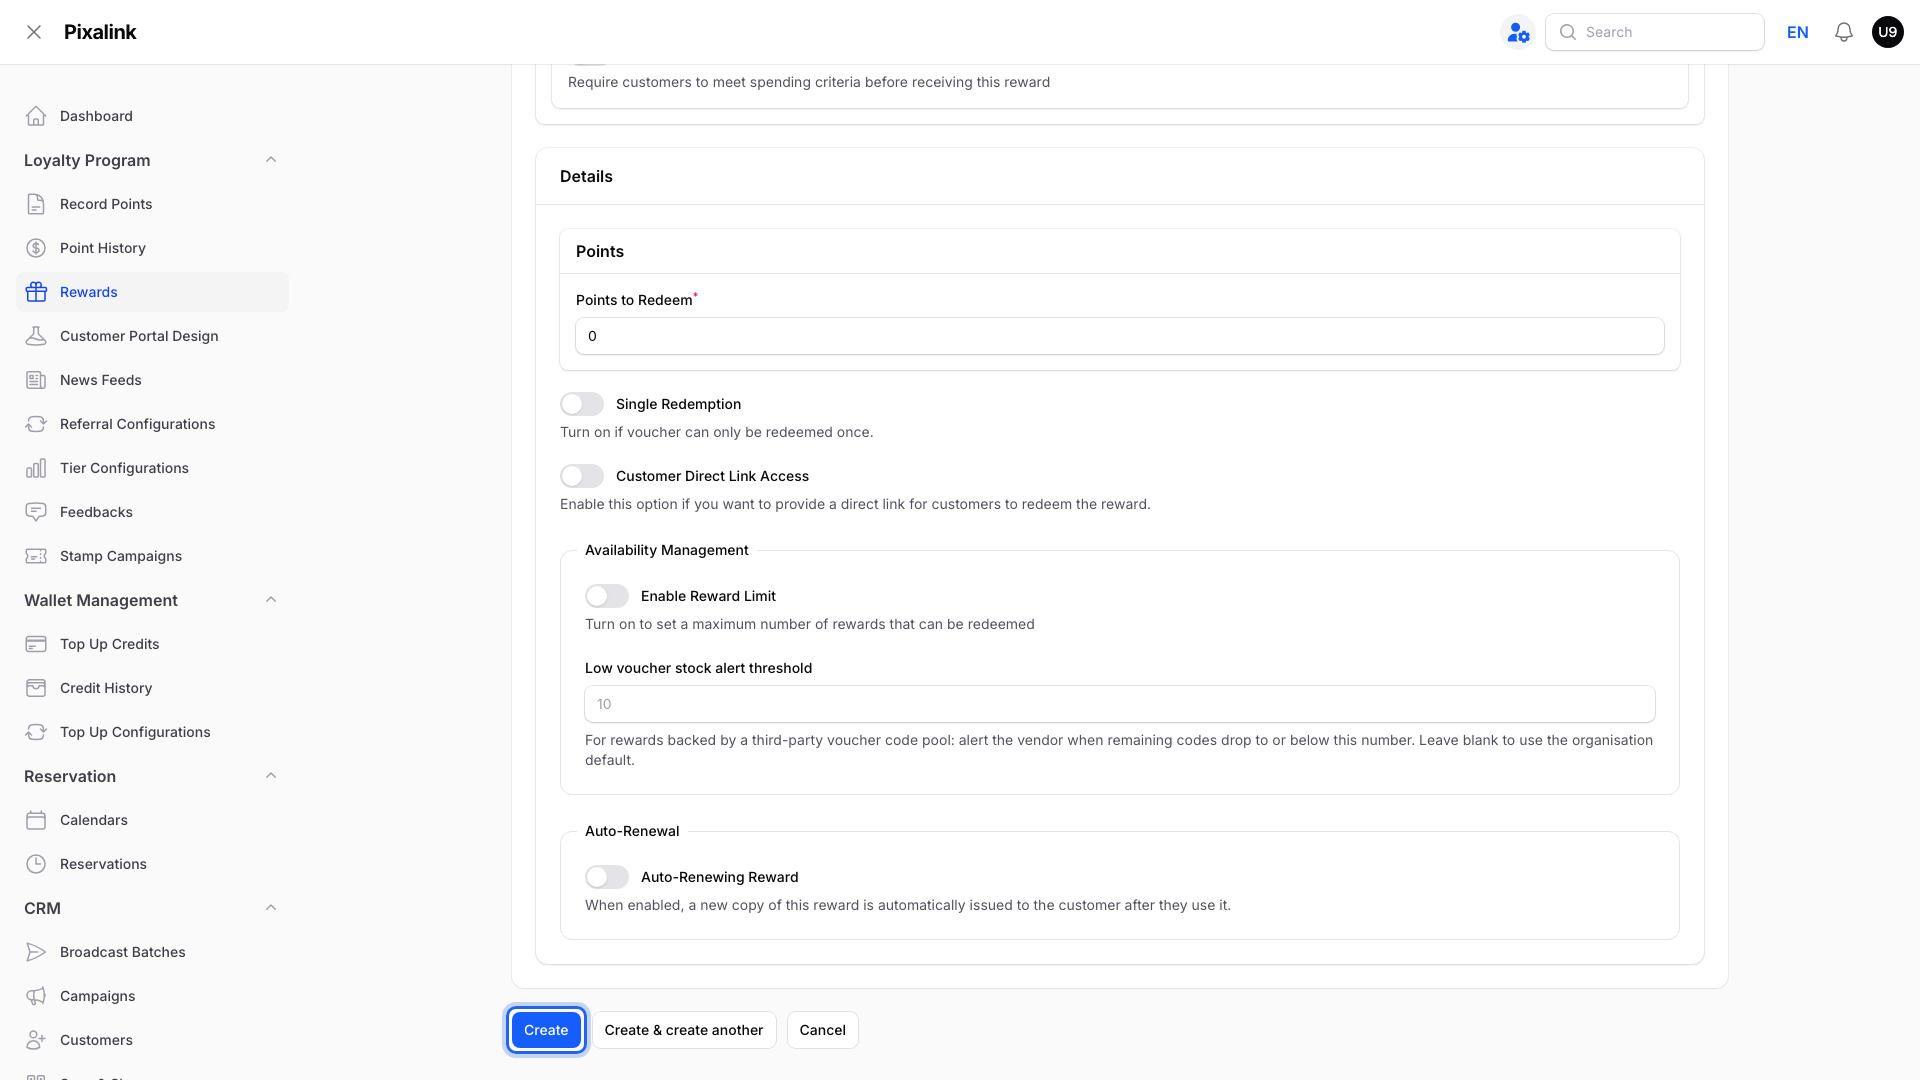This screenshot has width=1920, height=1080.
Task: Close the sidebar using the X icon
Action: 34,32
